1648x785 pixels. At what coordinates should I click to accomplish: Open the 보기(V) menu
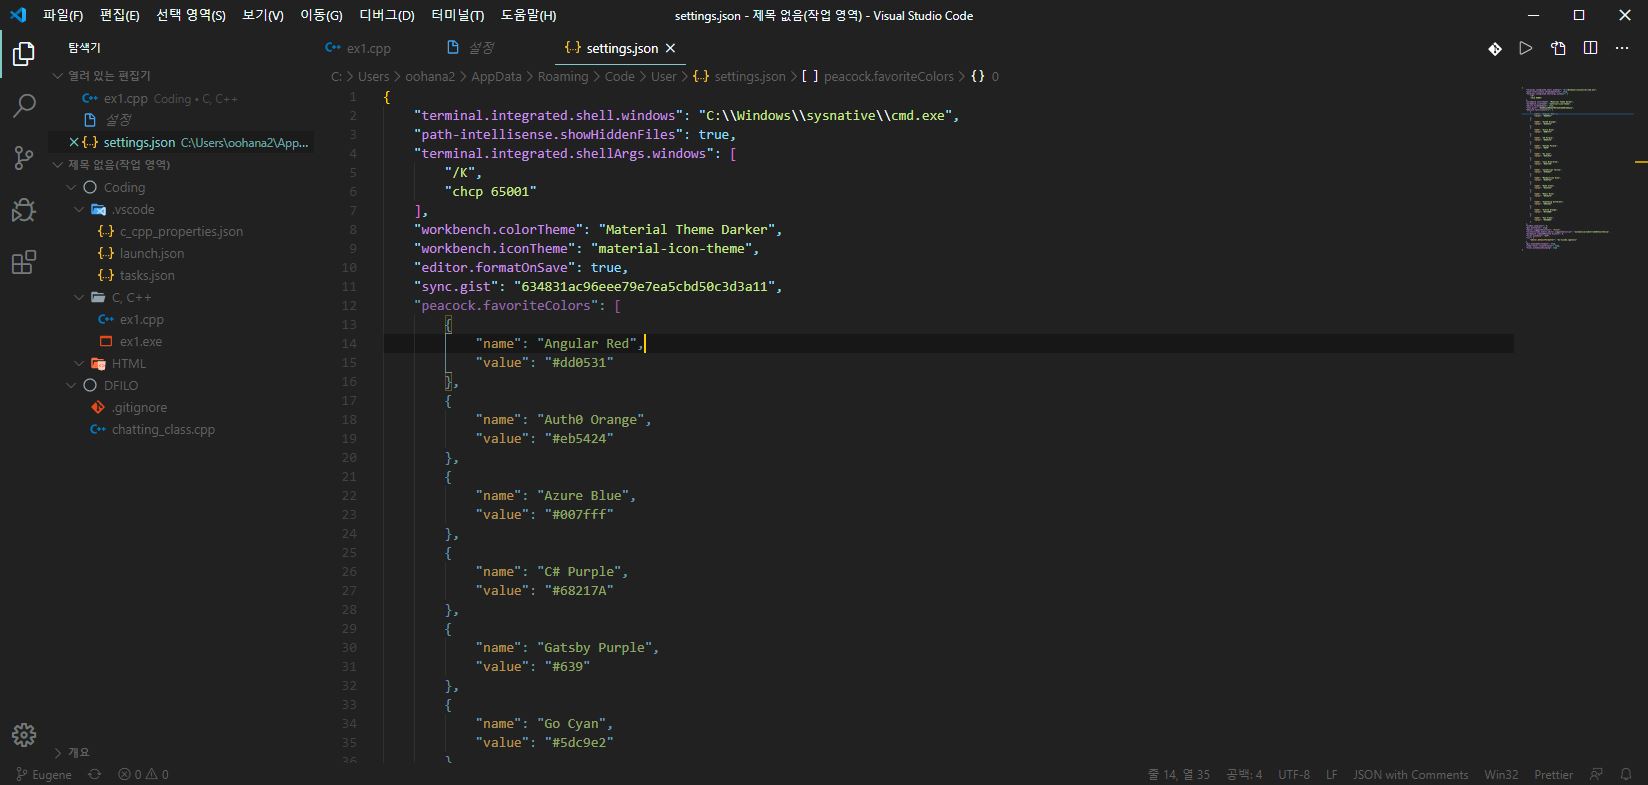[x=263, y=15]
